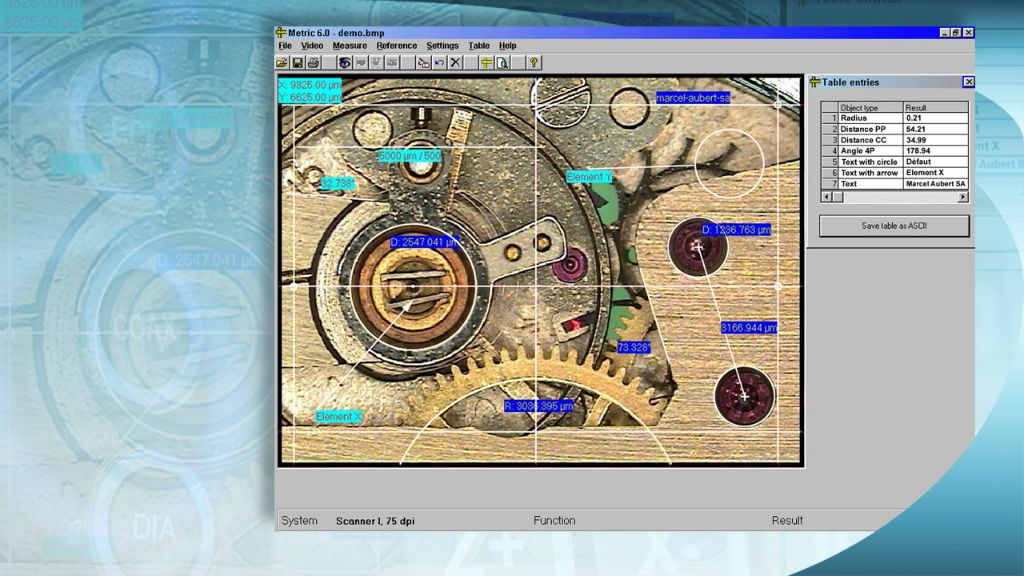This screenshot has height=576, width=1024.
Task: Click the eye view icon in toolbar
Action: coord(344,62)
